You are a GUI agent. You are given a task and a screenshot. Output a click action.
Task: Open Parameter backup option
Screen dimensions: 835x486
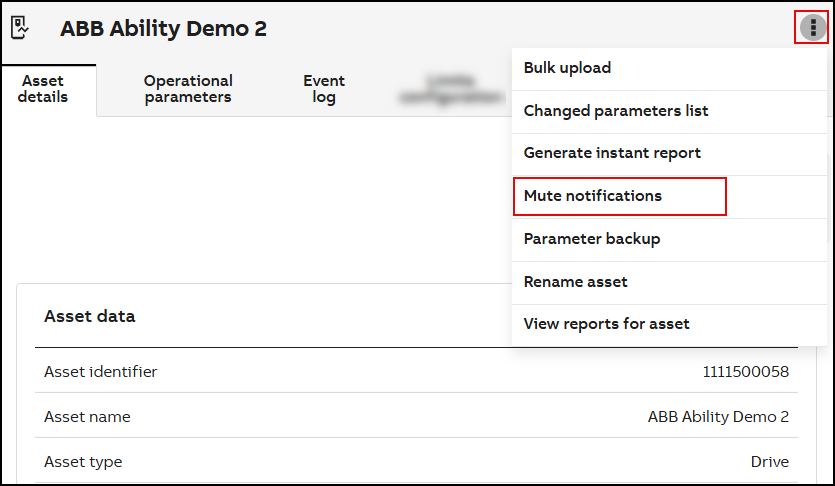[x=591, y=239]
